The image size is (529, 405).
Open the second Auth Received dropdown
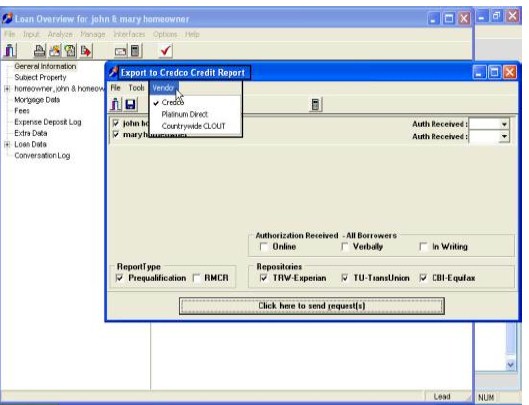point(504,137)
